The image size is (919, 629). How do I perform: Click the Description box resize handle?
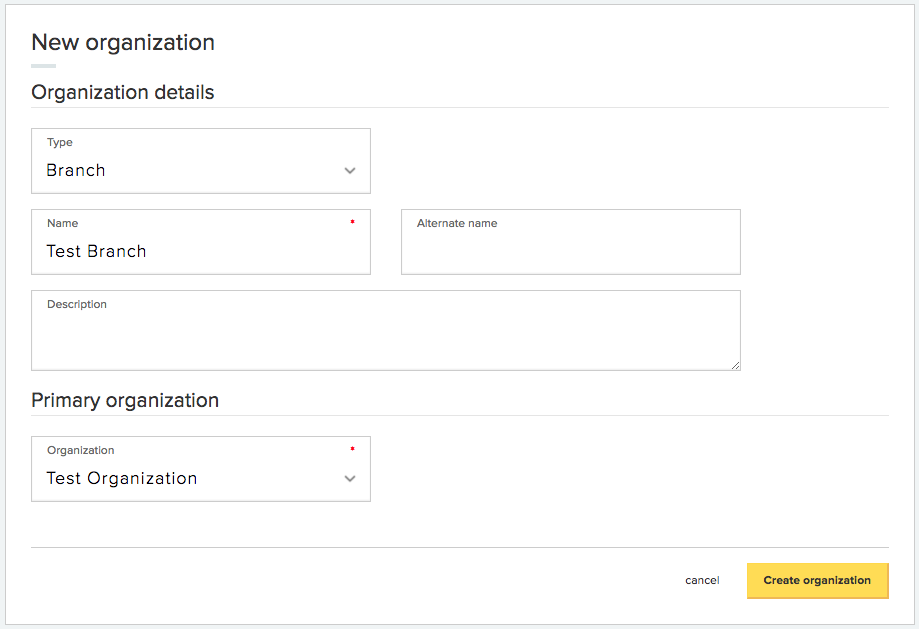click(x=735, y=365)
